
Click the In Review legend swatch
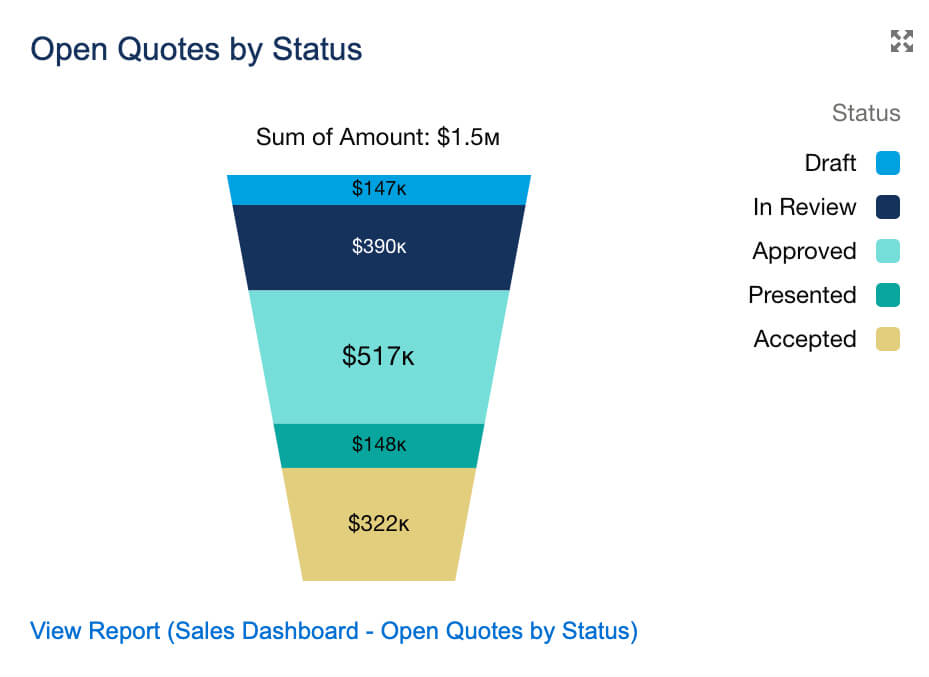pyautogui.click(x=887, y=207)
